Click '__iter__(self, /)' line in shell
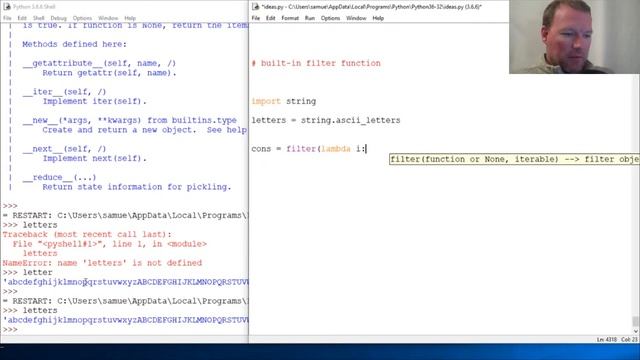This screenshot has height=360, width=640. coord(64,92)
